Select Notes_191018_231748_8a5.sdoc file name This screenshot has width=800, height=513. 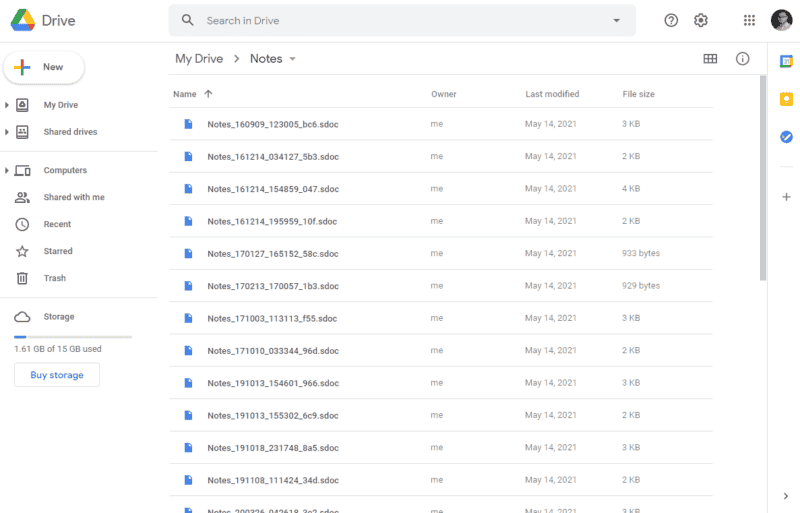pos(273,448)
